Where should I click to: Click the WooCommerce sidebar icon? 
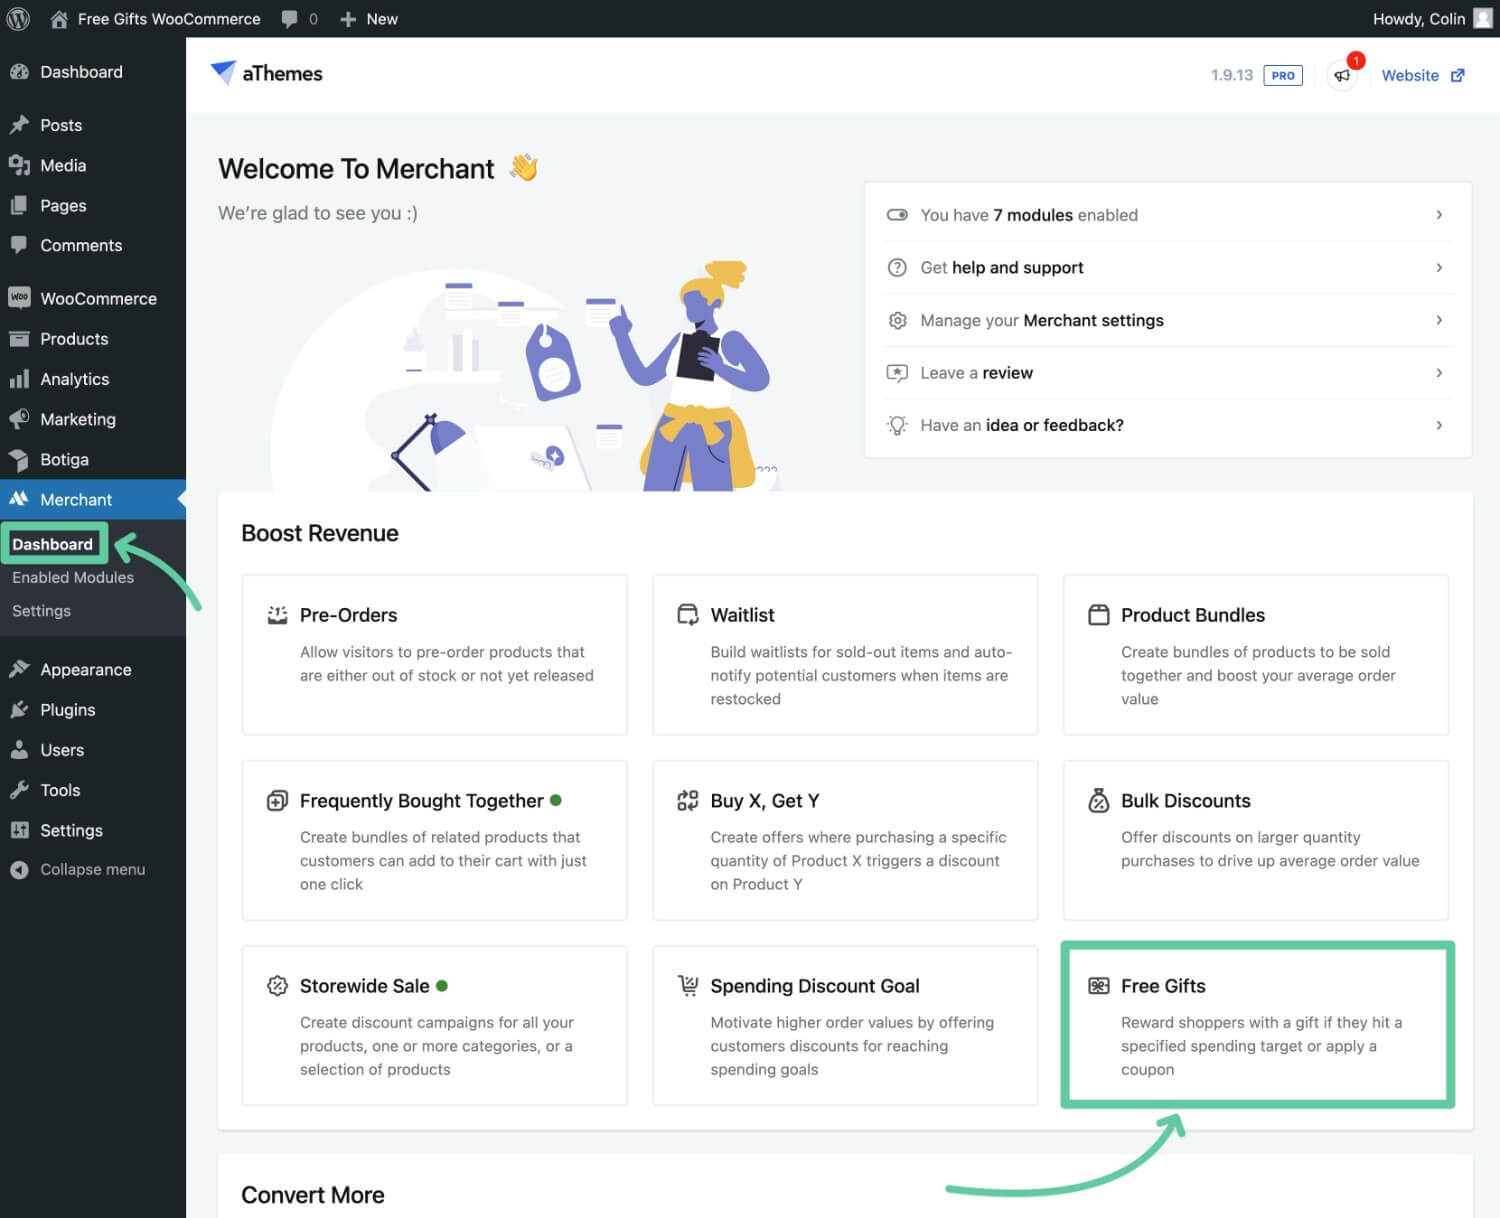click(19, 298)
